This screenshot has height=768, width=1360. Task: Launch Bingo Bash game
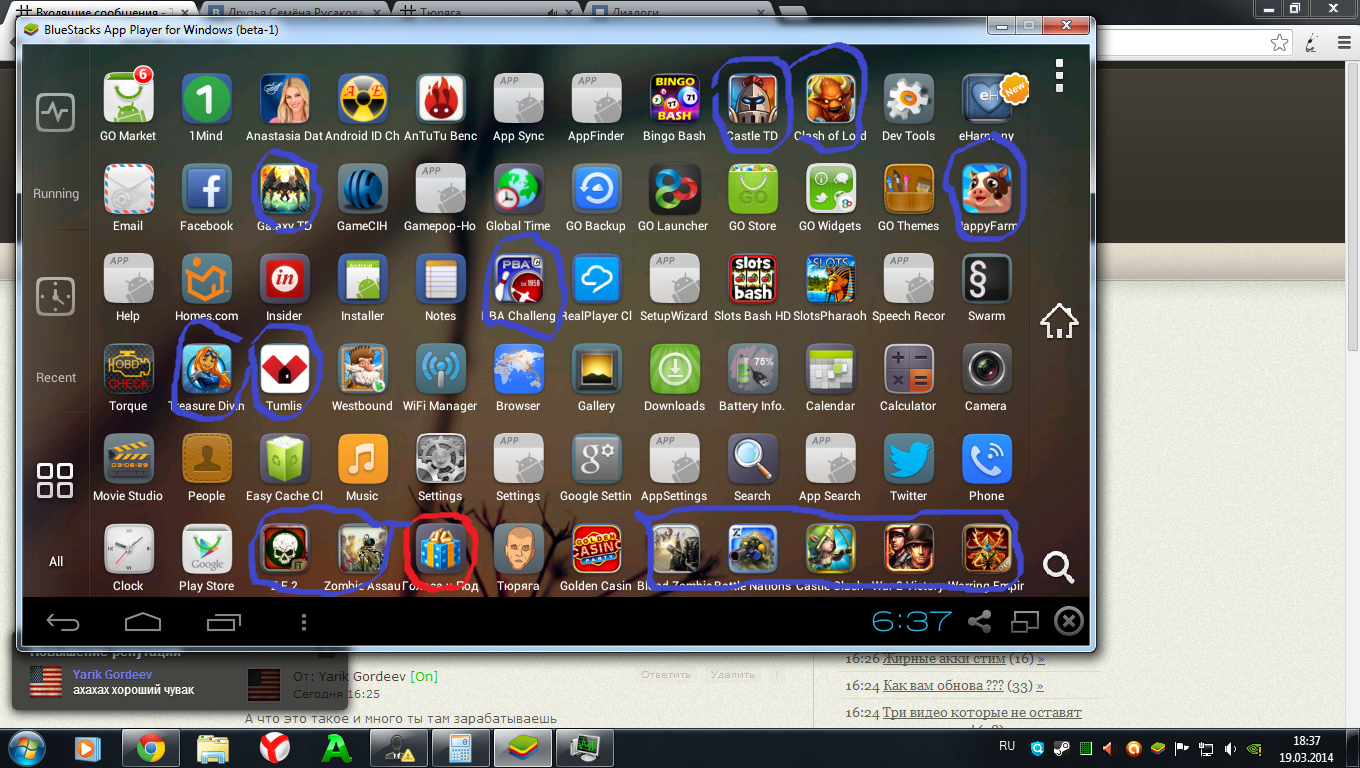pos(674,99)
